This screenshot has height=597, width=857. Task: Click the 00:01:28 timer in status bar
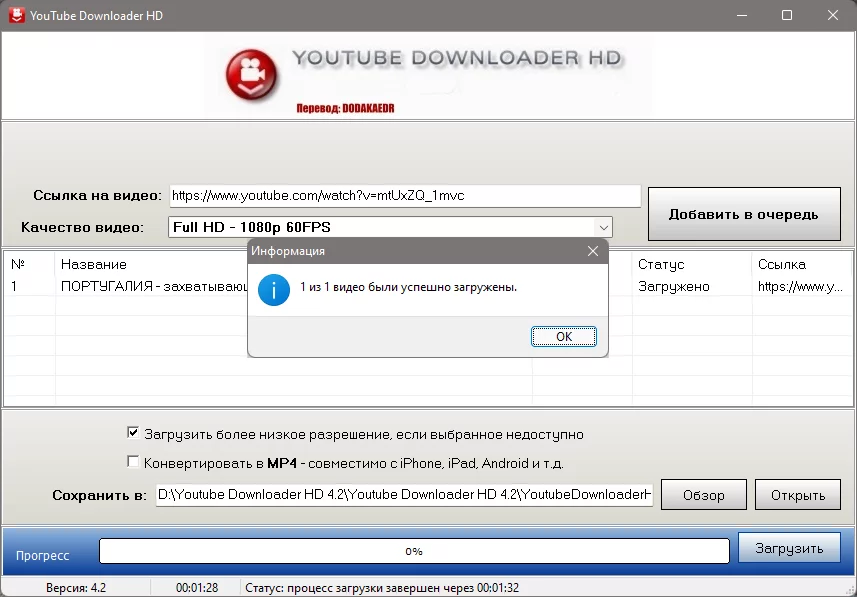pos(197,588)
